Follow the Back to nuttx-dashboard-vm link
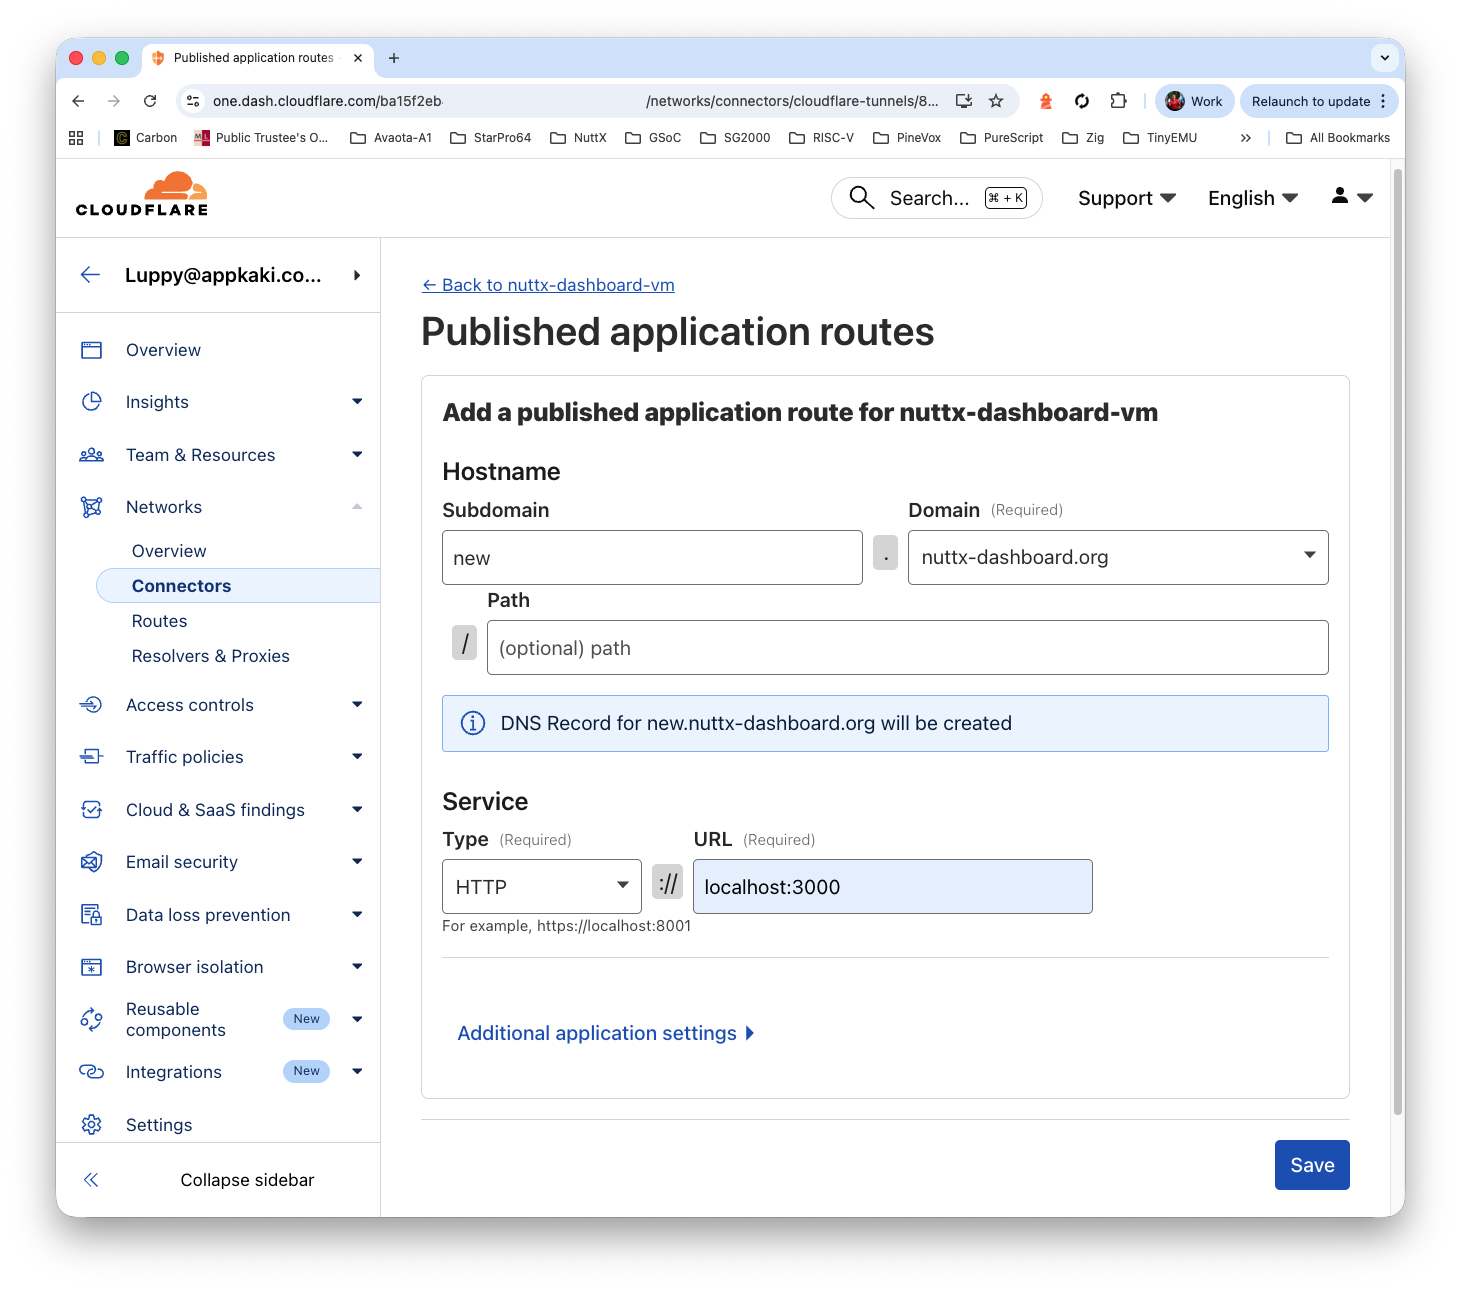Image resolution: width=1461 pixels, height=1291 pixels. pyautogui.click(x=548, y=284)
